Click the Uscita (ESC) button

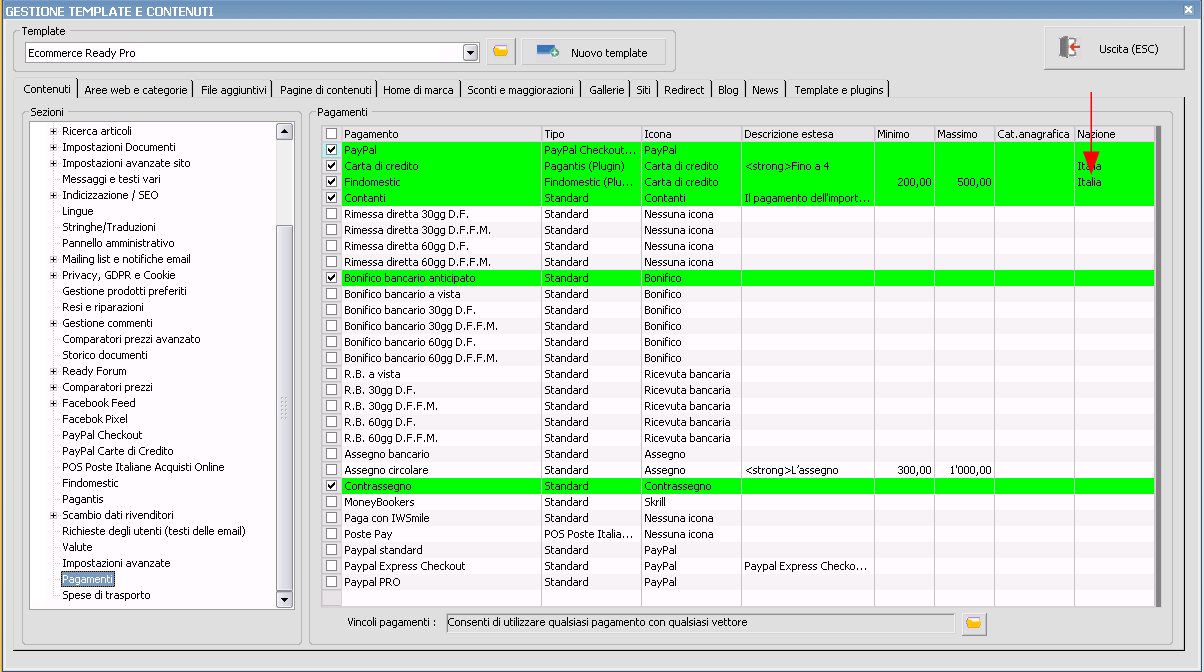click(1114, 48)
